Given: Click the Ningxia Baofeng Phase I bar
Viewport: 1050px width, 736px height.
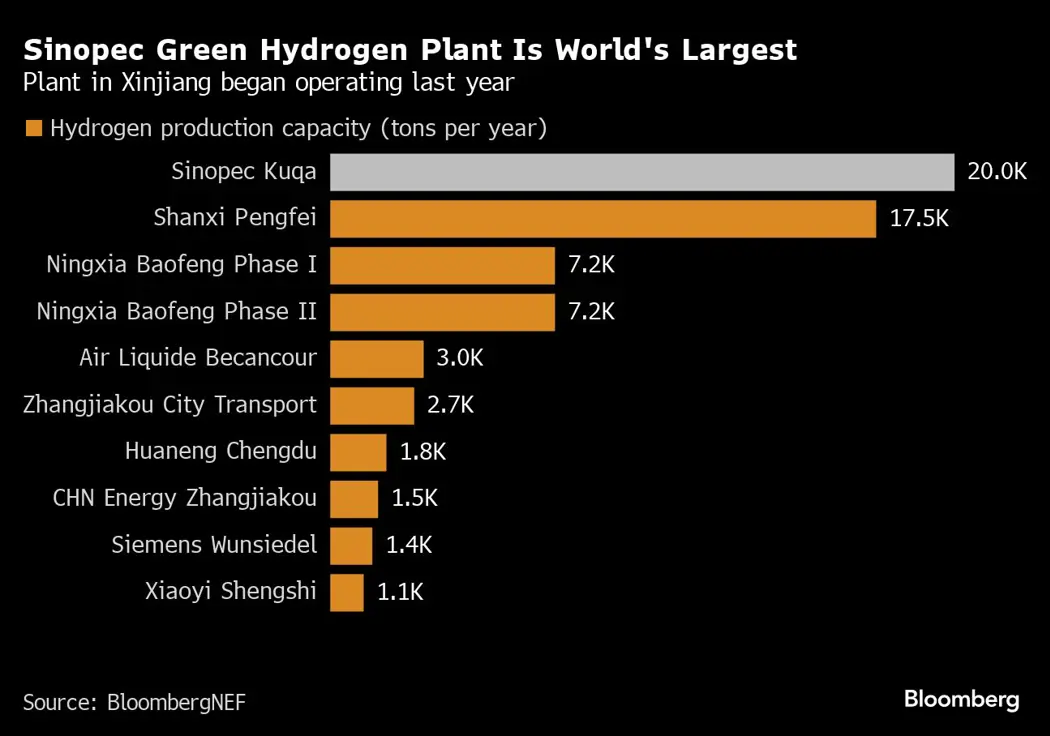Looking at the screenshot, I should click(441, 265).
